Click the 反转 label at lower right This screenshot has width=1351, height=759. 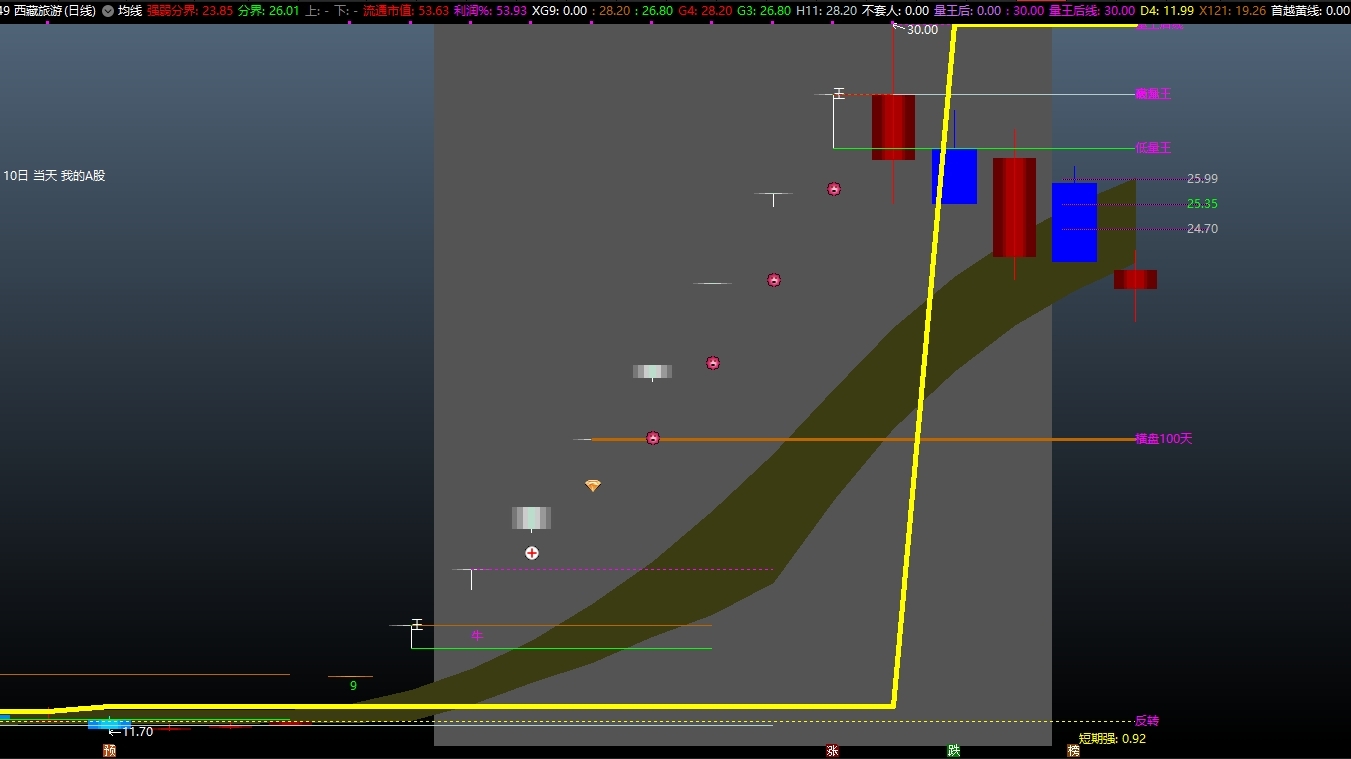pos(1147,721)
